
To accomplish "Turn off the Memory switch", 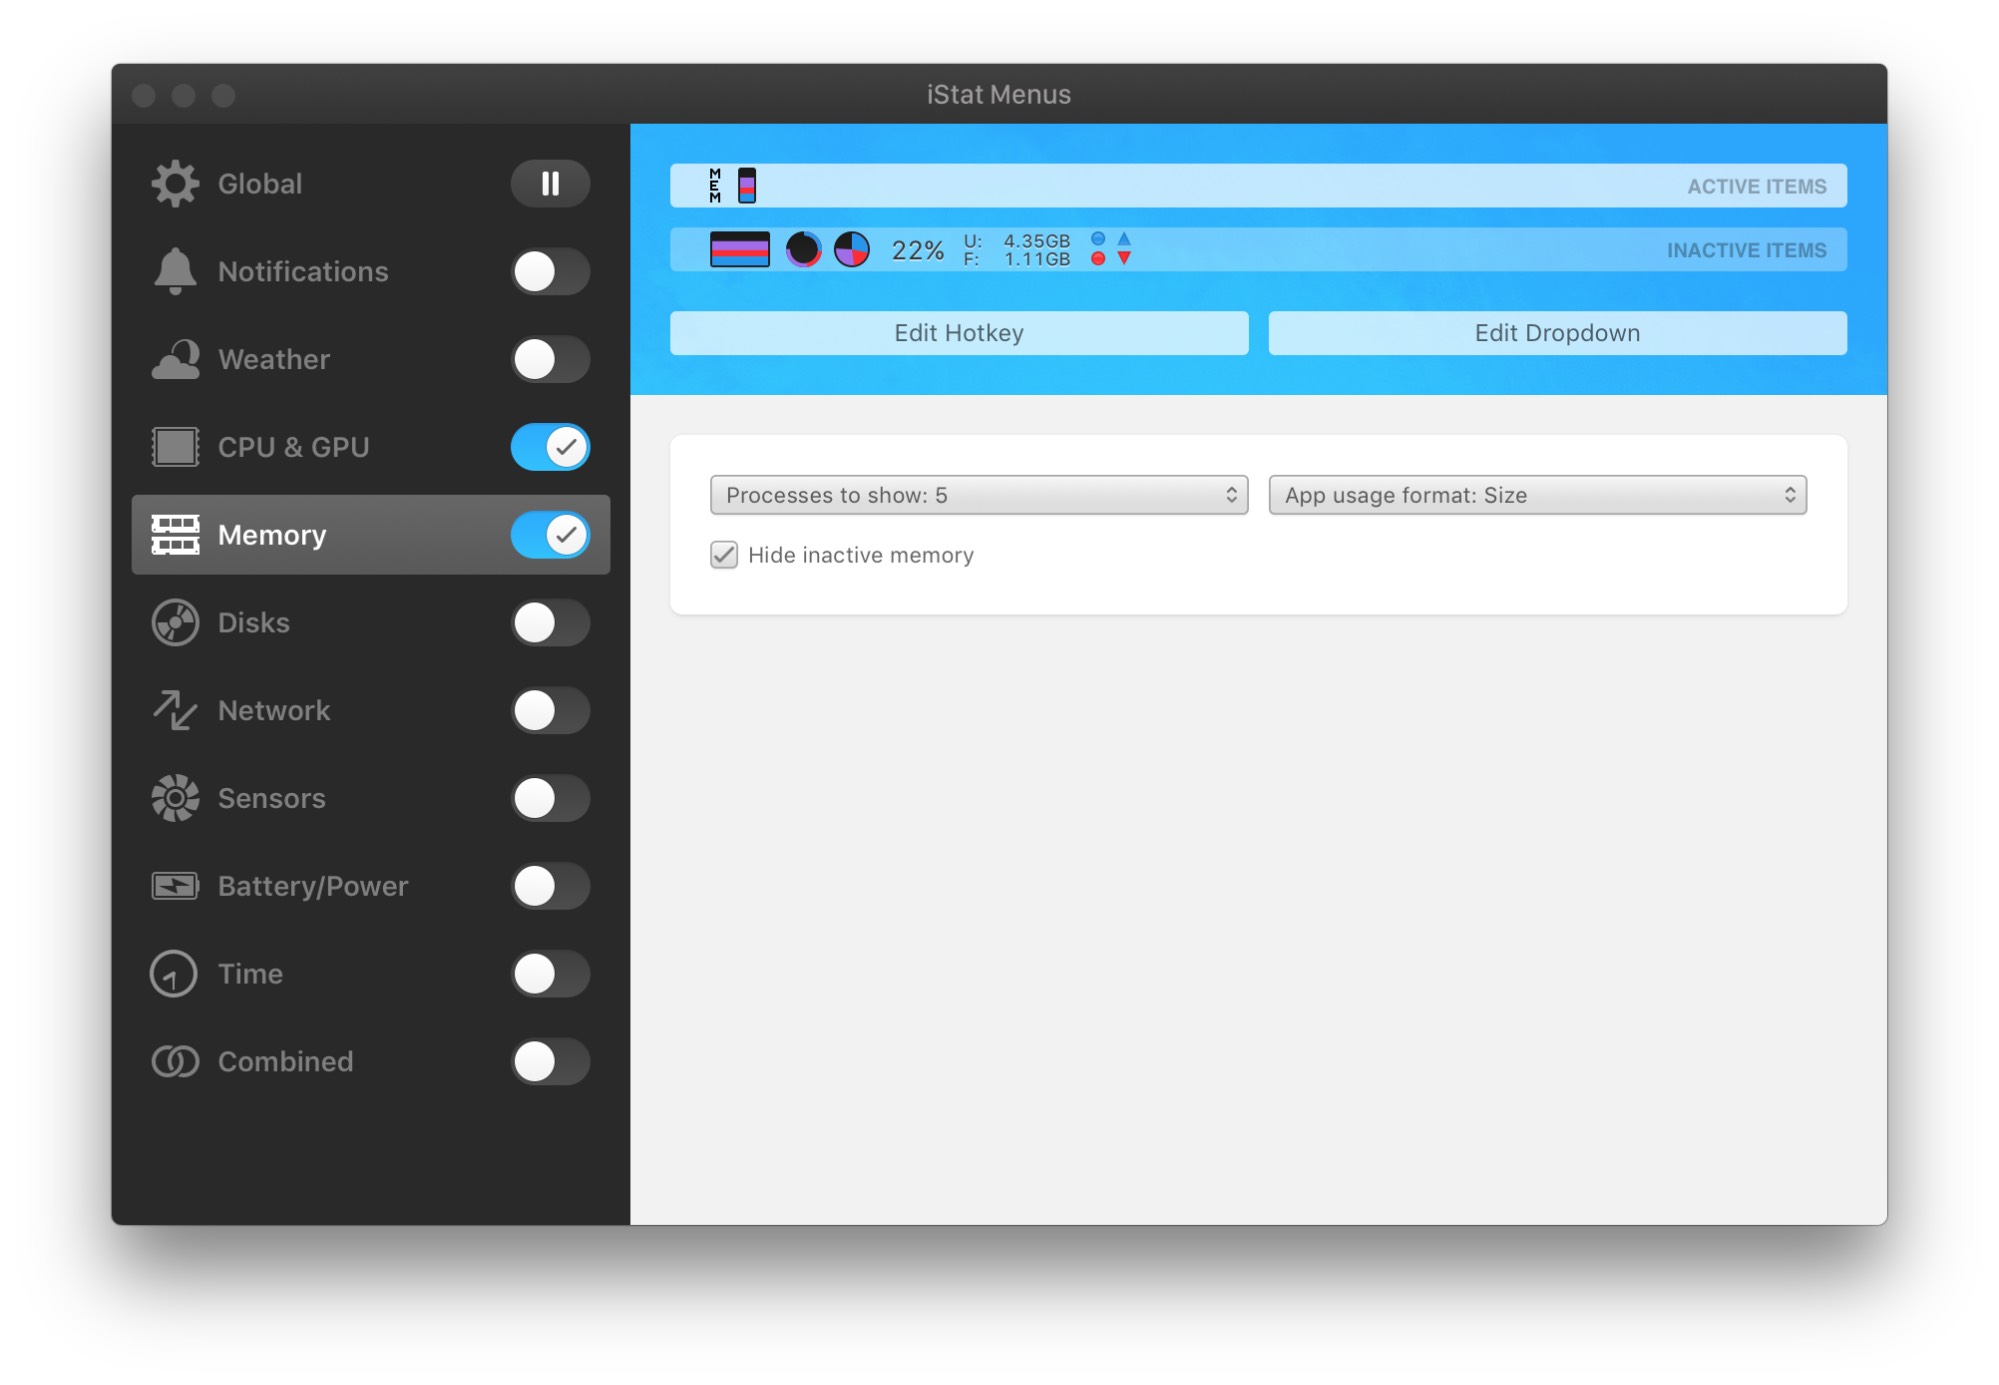I will [550, 535].
